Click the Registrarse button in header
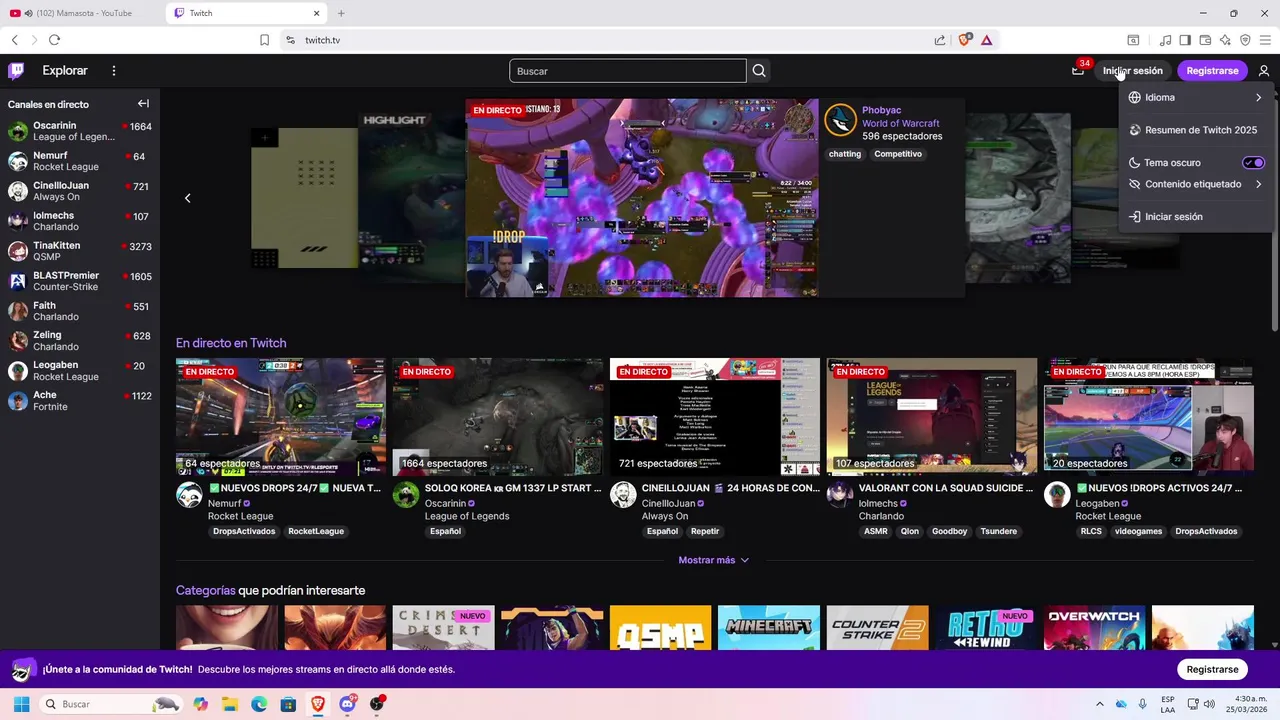The image size is (1280, 720). (1212, 71)
